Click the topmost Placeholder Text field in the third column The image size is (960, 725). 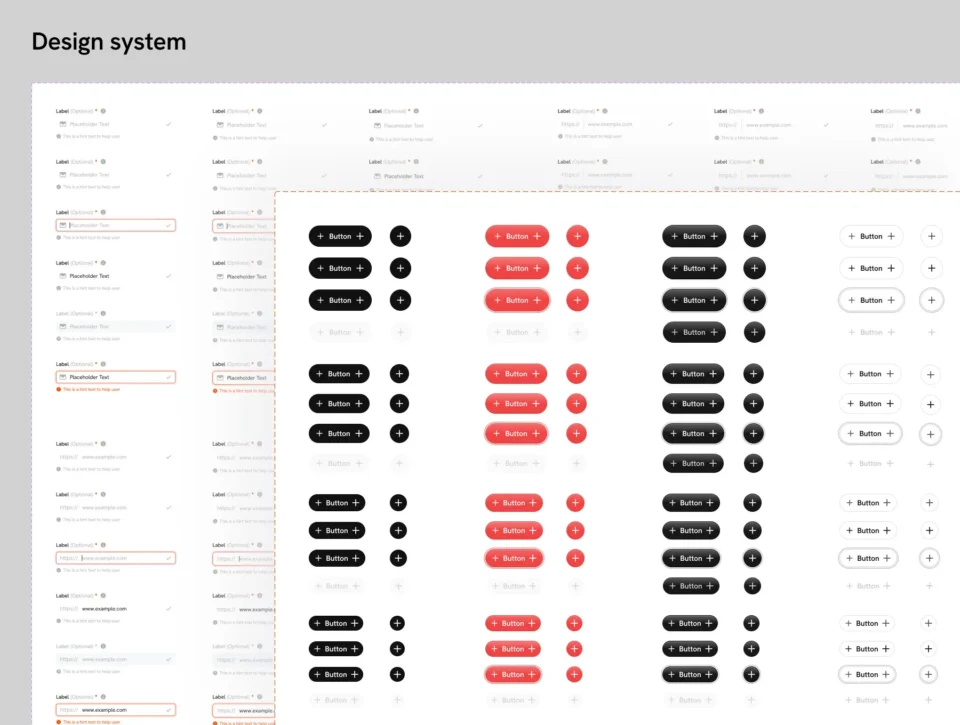429,126
